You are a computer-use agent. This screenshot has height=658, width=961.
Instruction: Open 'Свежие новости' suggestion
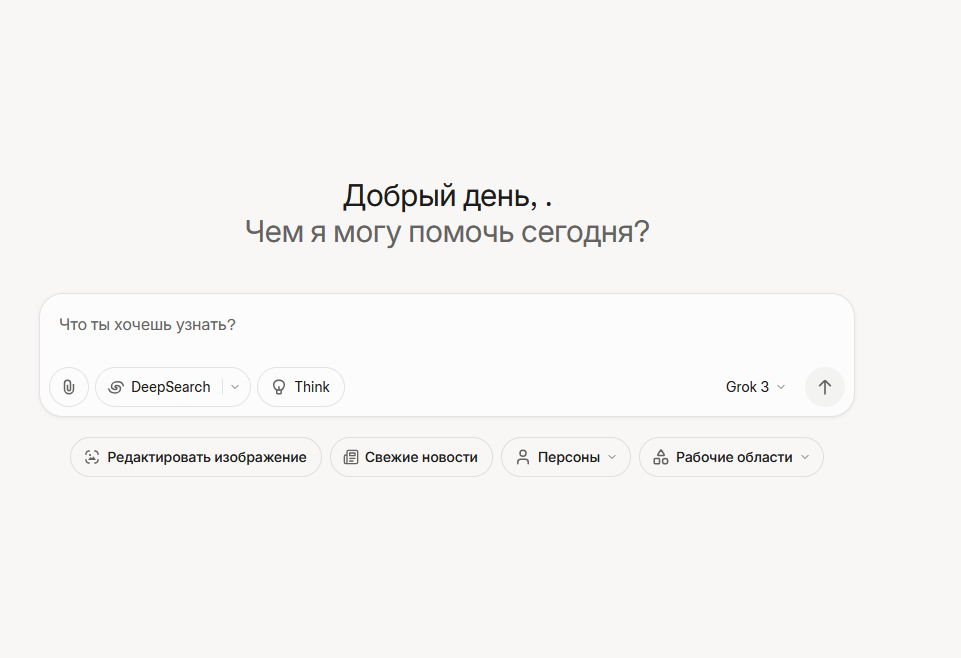411,457
